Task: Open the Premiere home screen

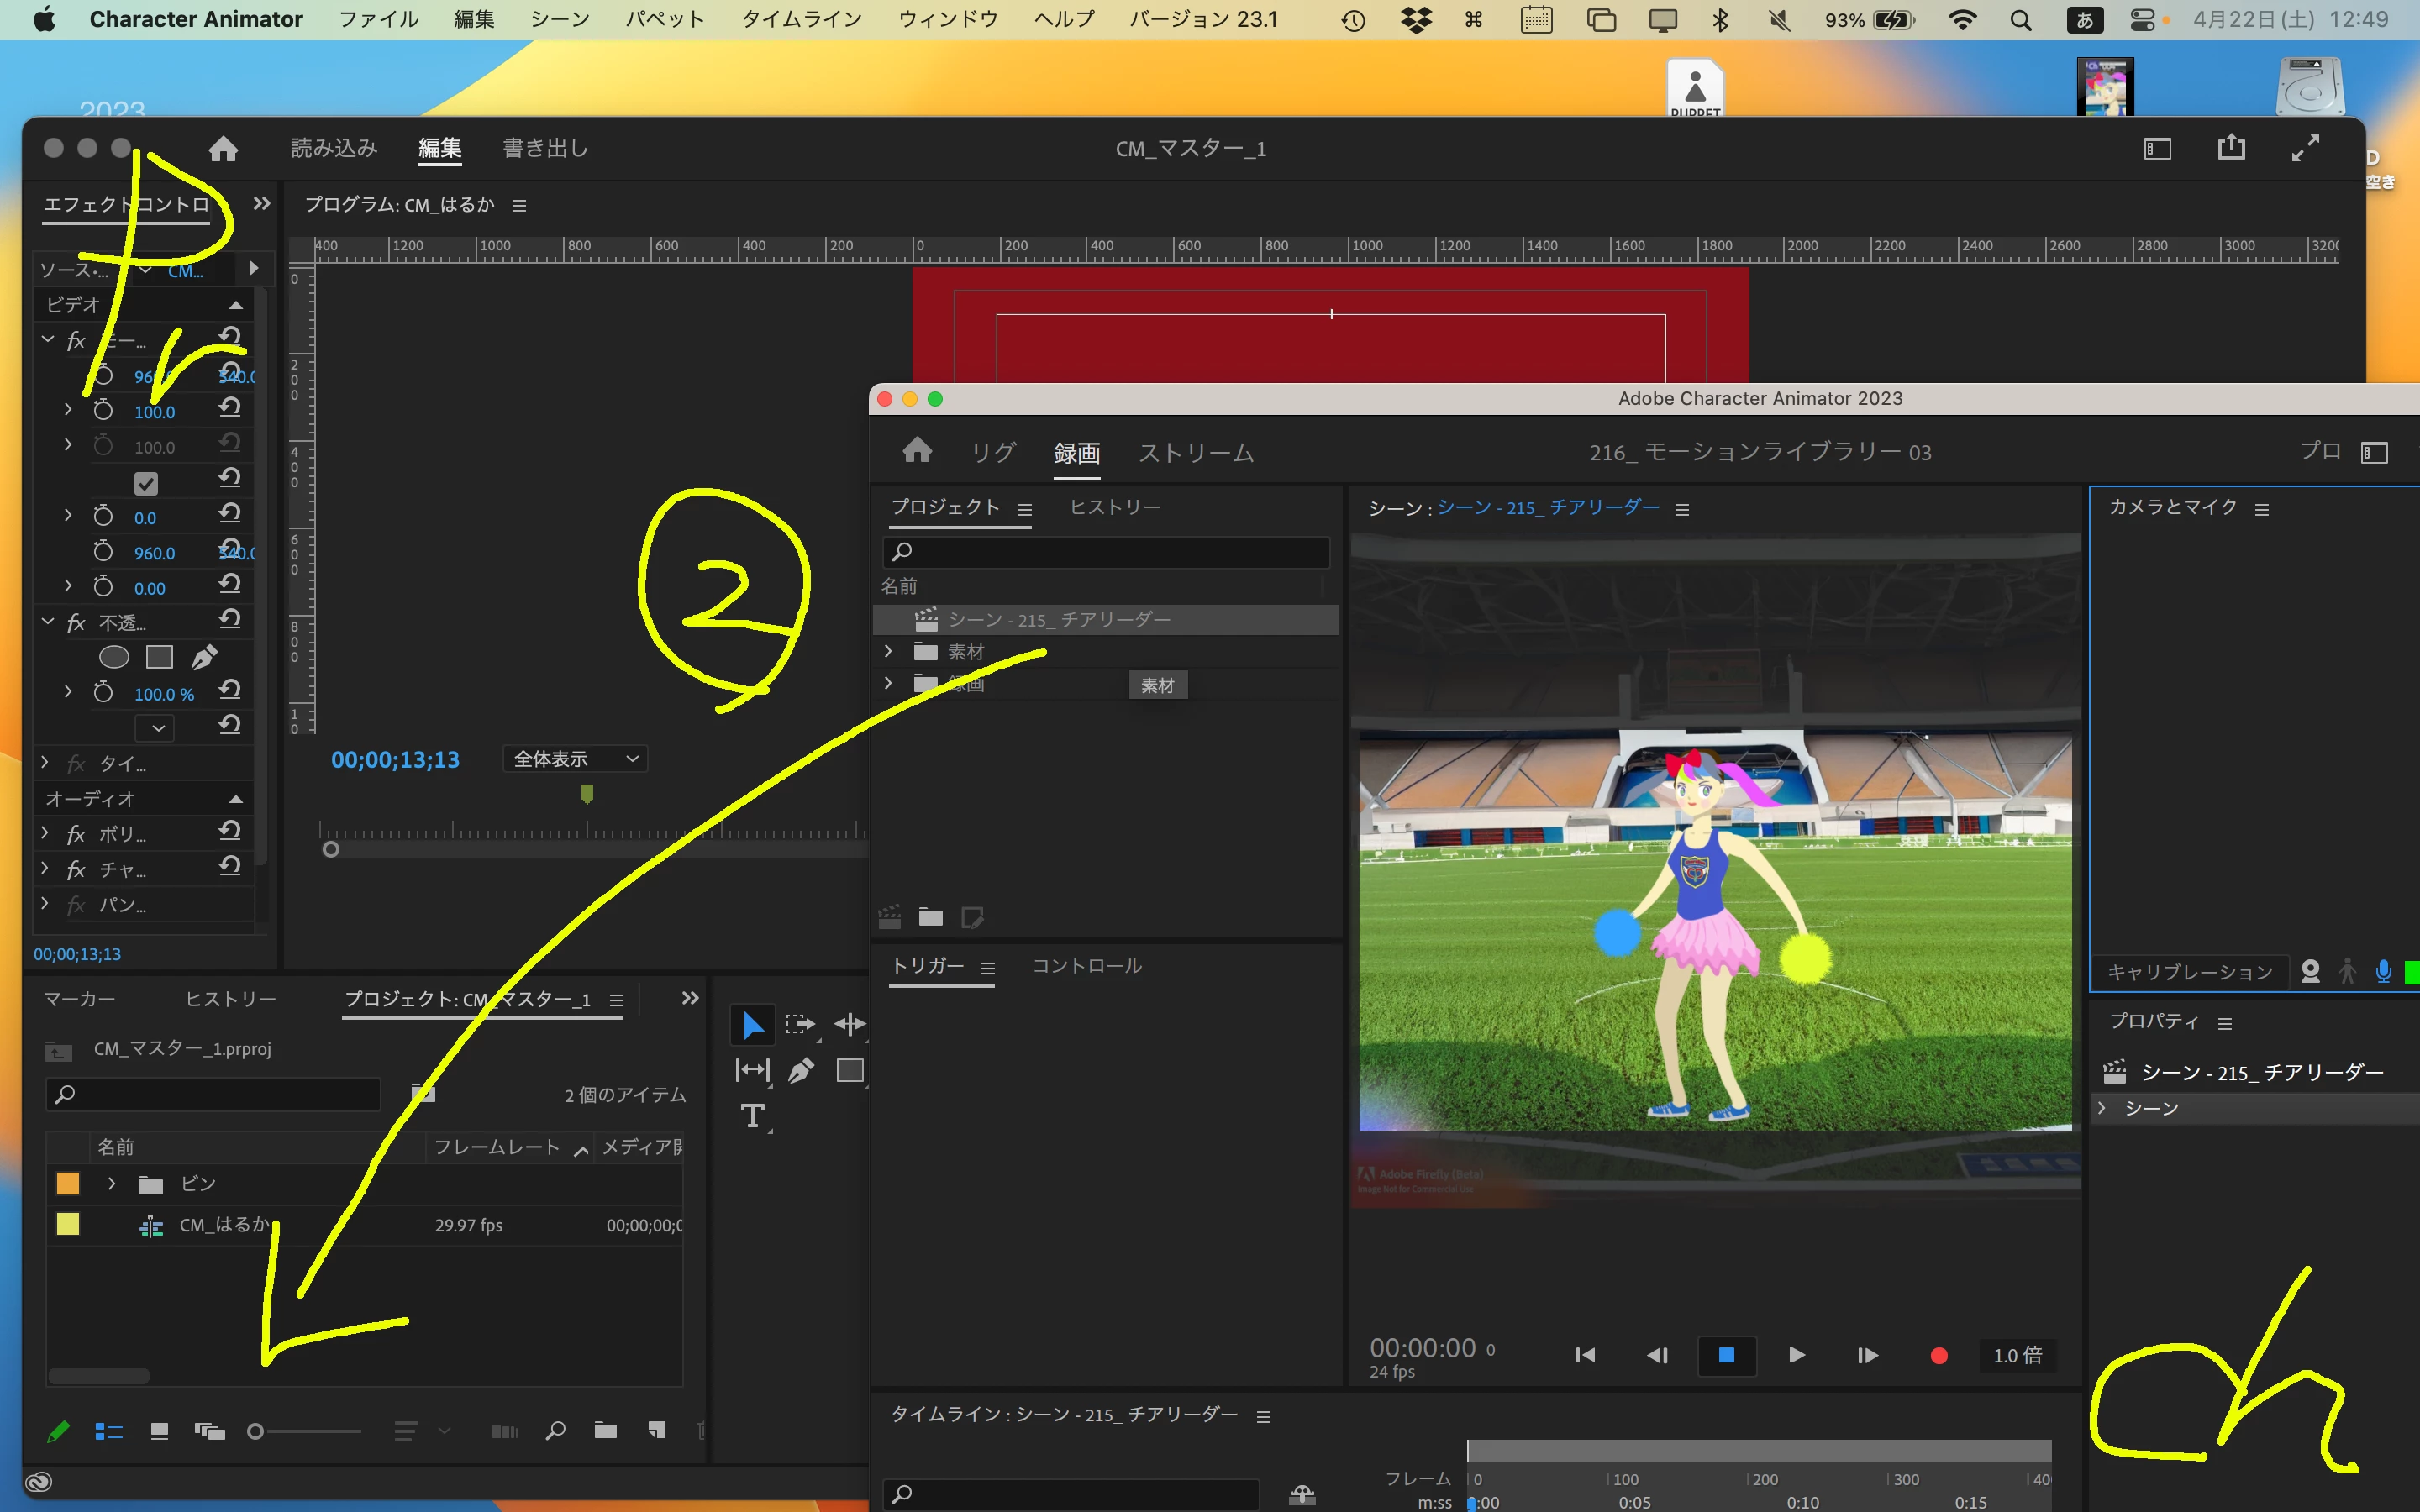Action: click(x=223, y=149)
